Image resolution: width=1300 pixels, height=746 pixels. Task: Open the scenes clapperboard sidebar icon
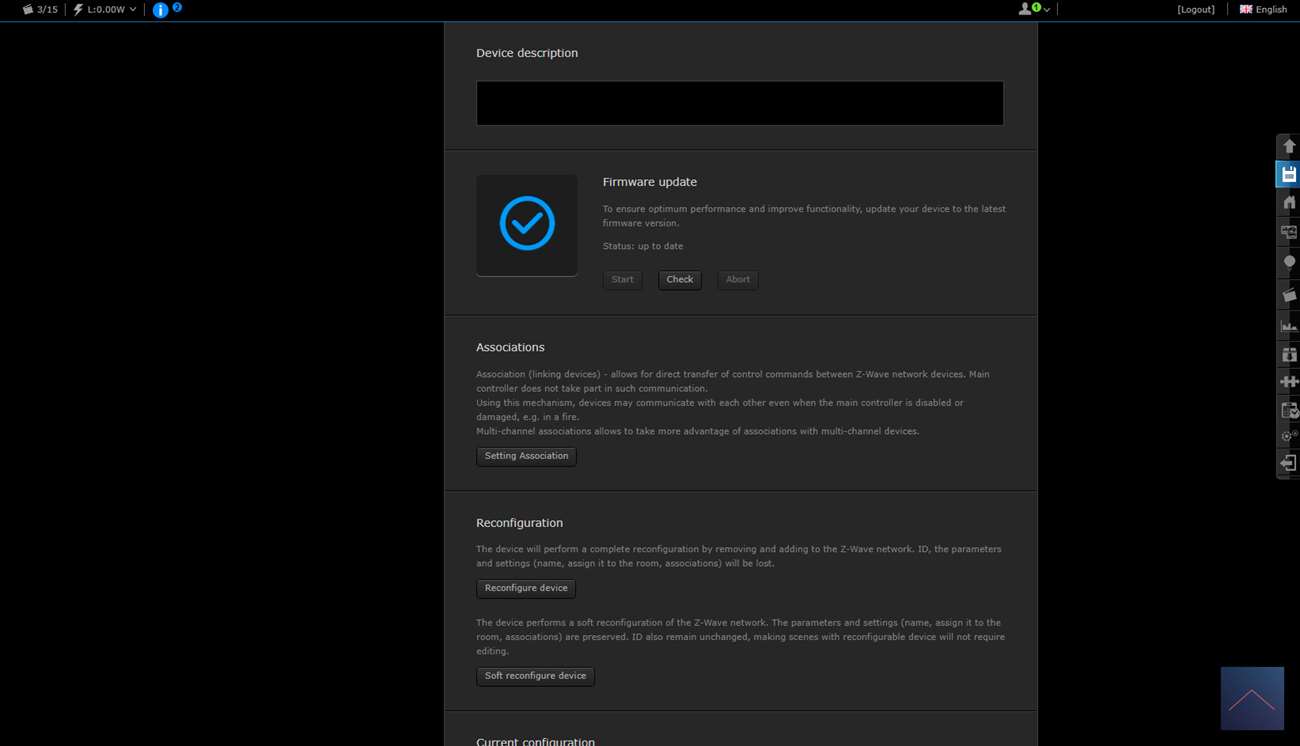pos(1288,295)
